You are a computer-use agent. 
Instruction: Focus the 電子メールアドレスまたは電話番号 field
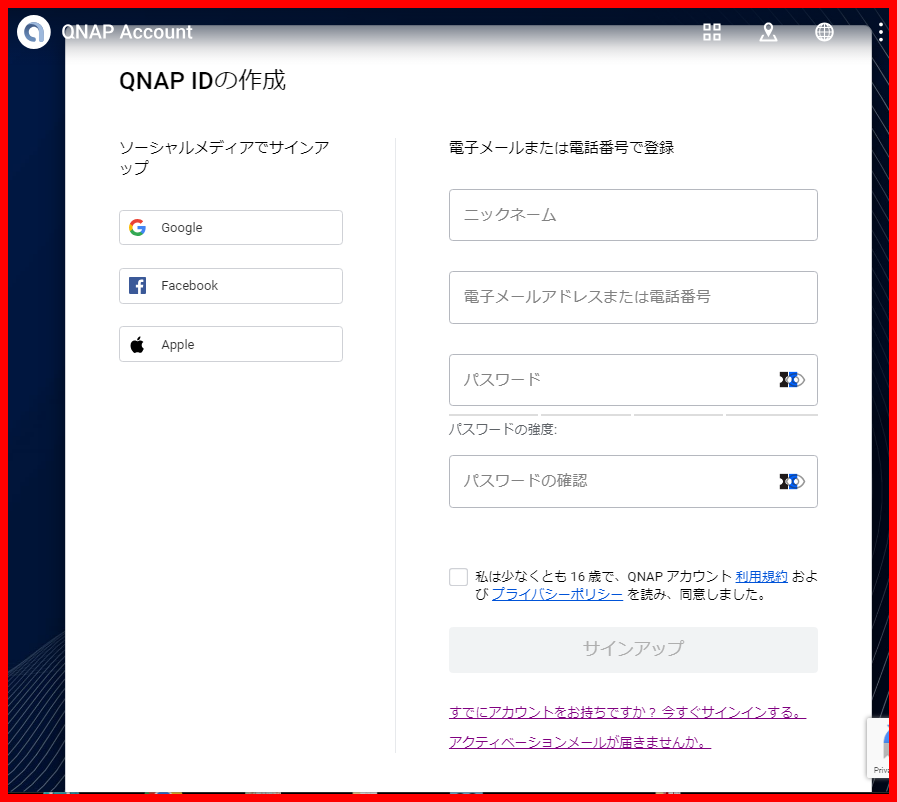click(x=633, y=297)
